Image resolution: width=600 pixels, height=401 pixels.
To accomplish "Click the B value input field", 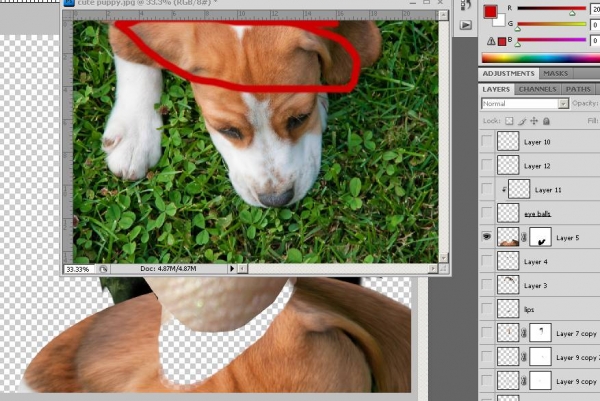I will [x=595, y=41].
